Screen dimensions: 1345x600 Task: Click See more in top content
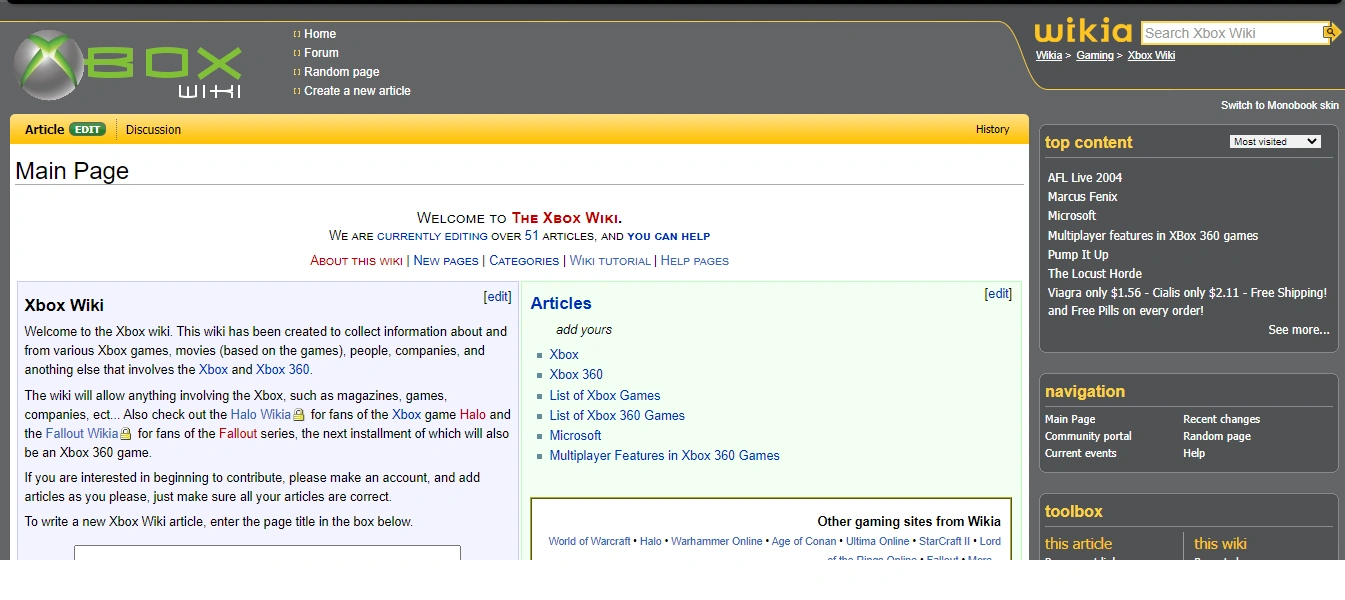1299,330
